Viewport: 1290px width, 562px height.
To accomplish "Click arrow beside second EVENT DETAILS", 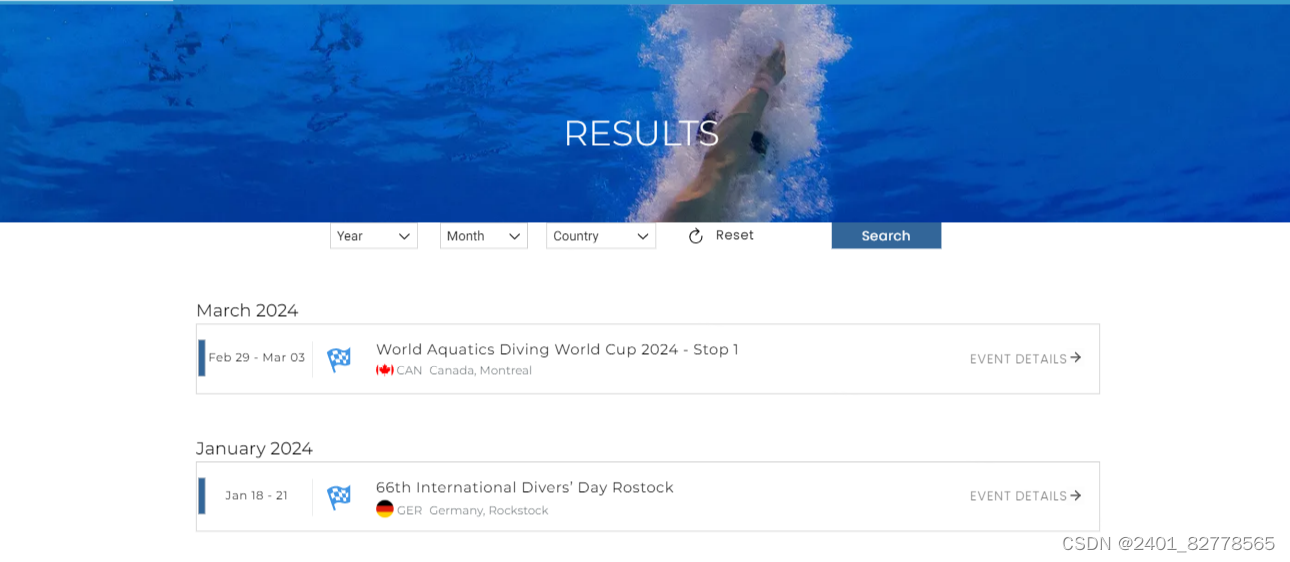I will [x=1076, y=495].
